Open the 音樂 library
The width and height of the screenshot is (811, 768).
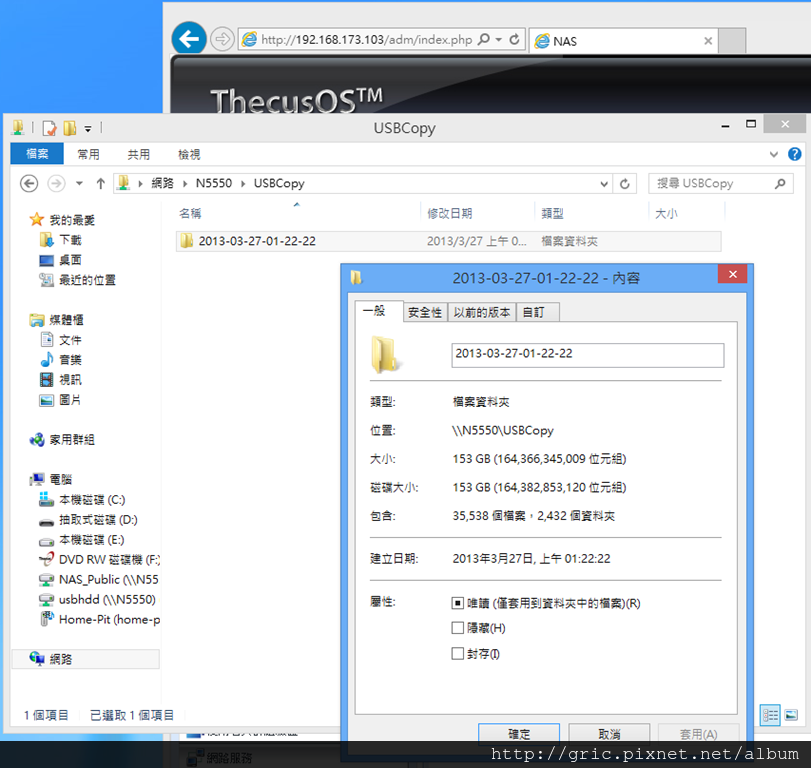coord(70,359)
